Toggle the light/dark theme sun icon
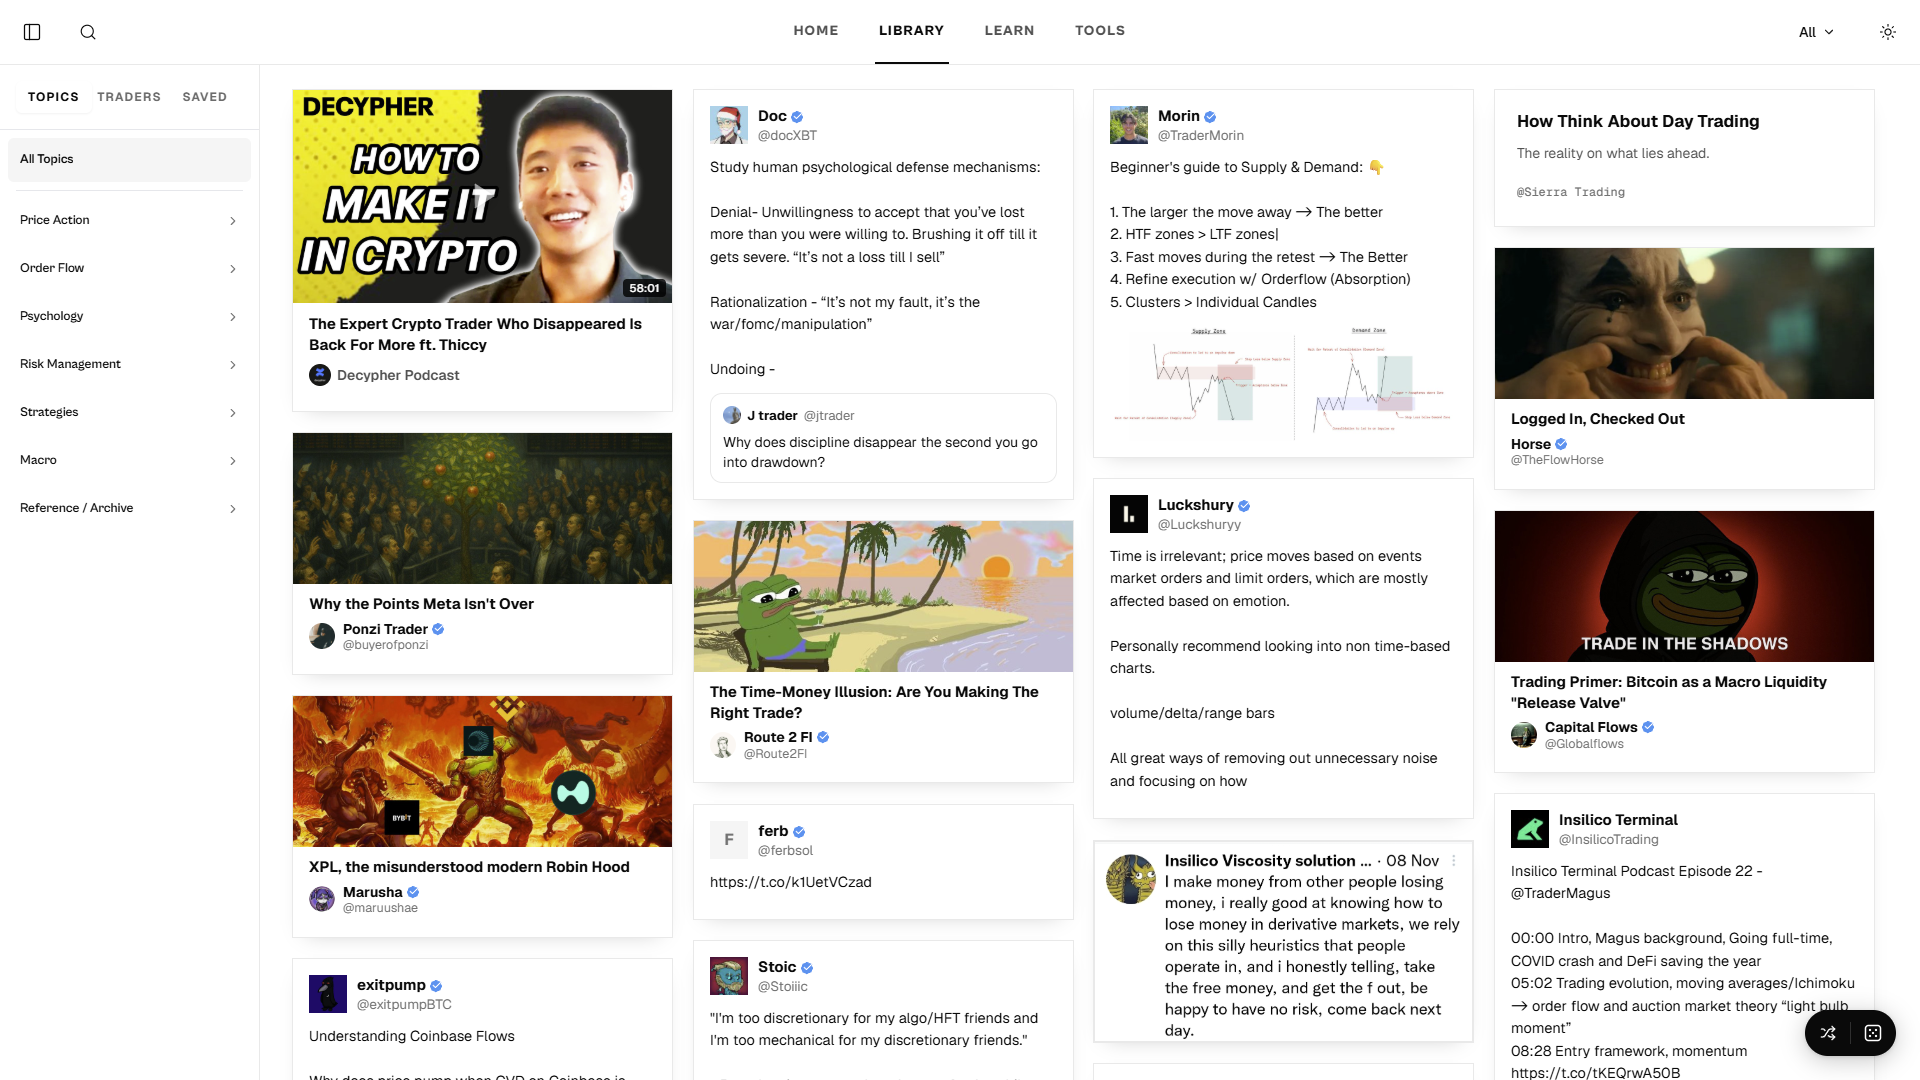 tap(1887, 32)
